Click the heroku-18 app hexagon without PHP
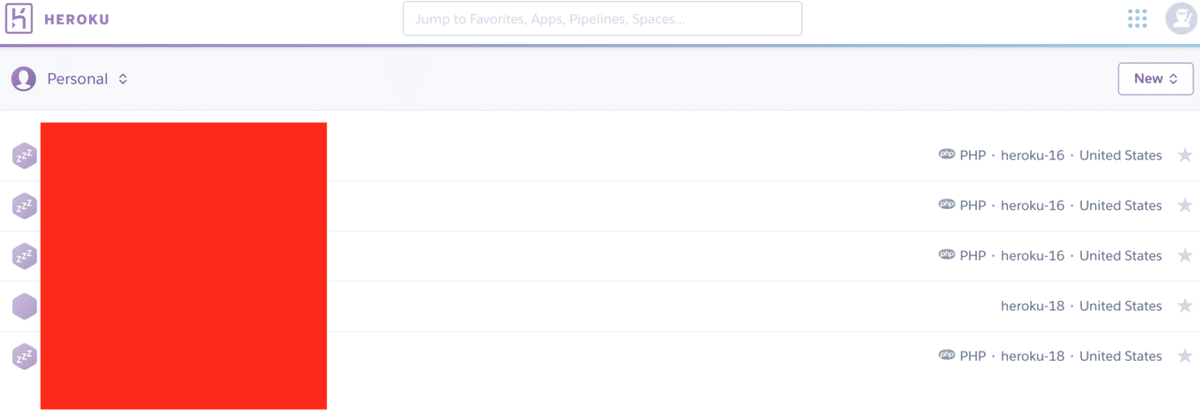Image resolution: width=1200 pixels, height=419 pixels. click(x=24, y=306)
